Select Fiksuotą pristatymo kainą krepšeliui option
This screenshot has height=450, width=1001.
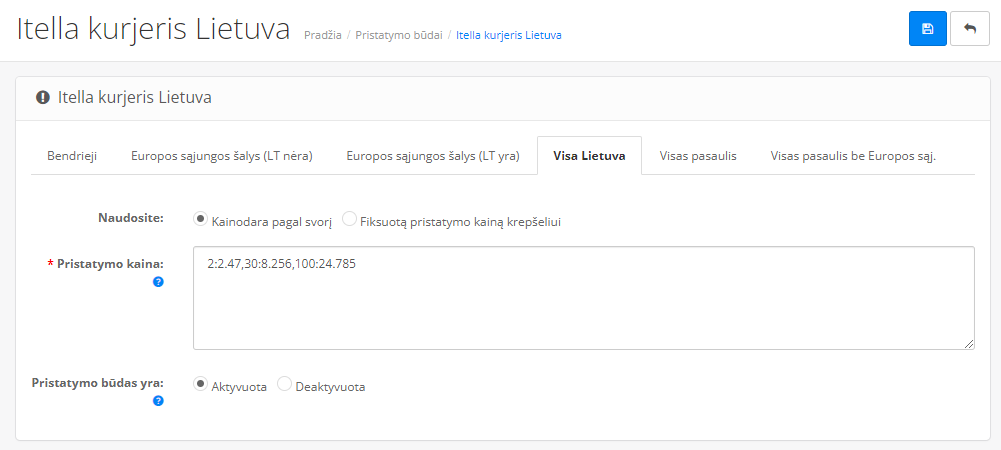(349, 219)
